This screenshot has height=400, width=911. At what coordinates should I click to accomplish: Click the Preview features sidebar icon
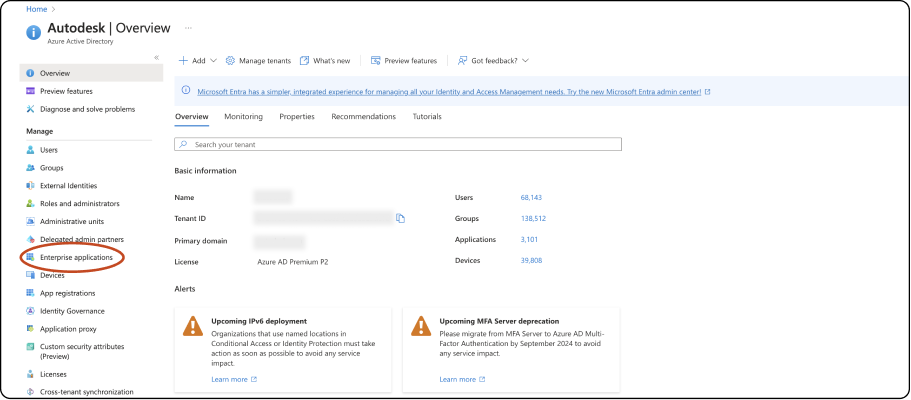tap(30, 91)
